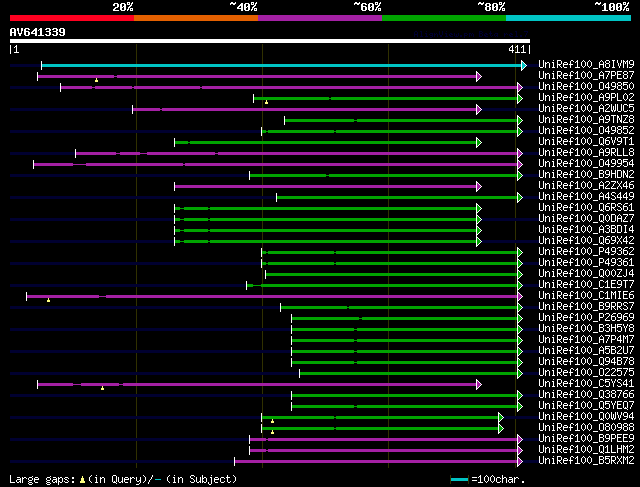
Task: Click UniRef100_Q94B78 text
Action: (586, 362)
